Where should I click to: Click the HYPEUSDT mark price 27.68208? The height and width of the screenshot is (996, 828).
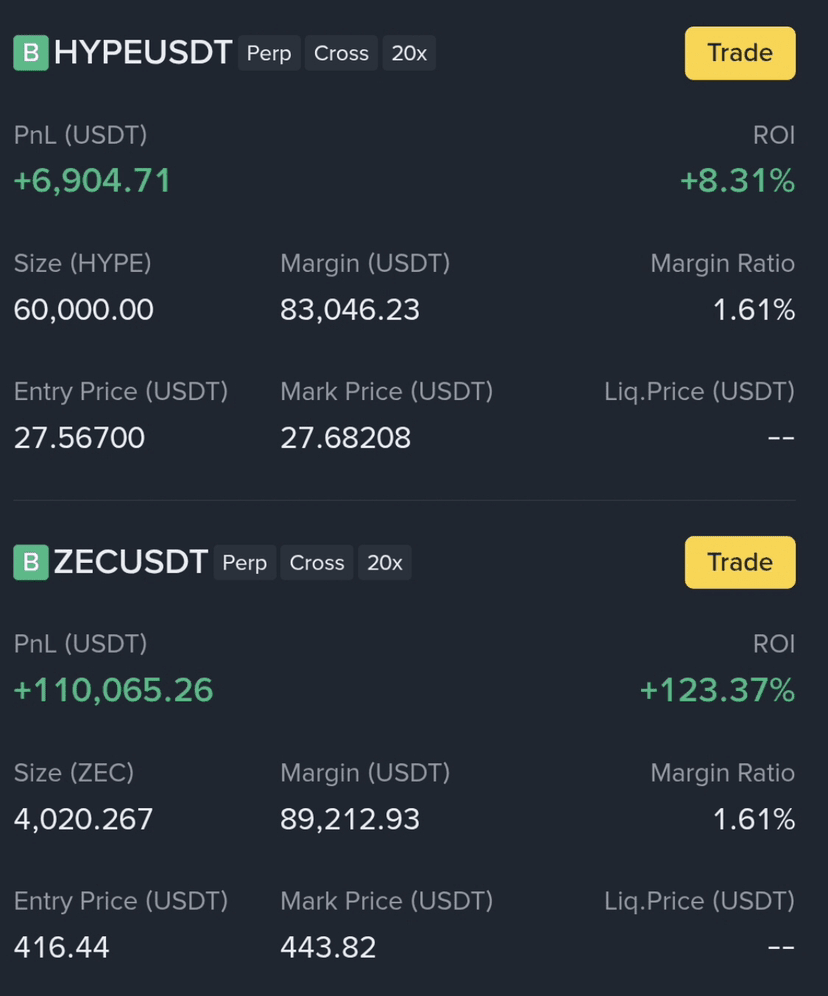pyautogui.click(x=346, y=438)
